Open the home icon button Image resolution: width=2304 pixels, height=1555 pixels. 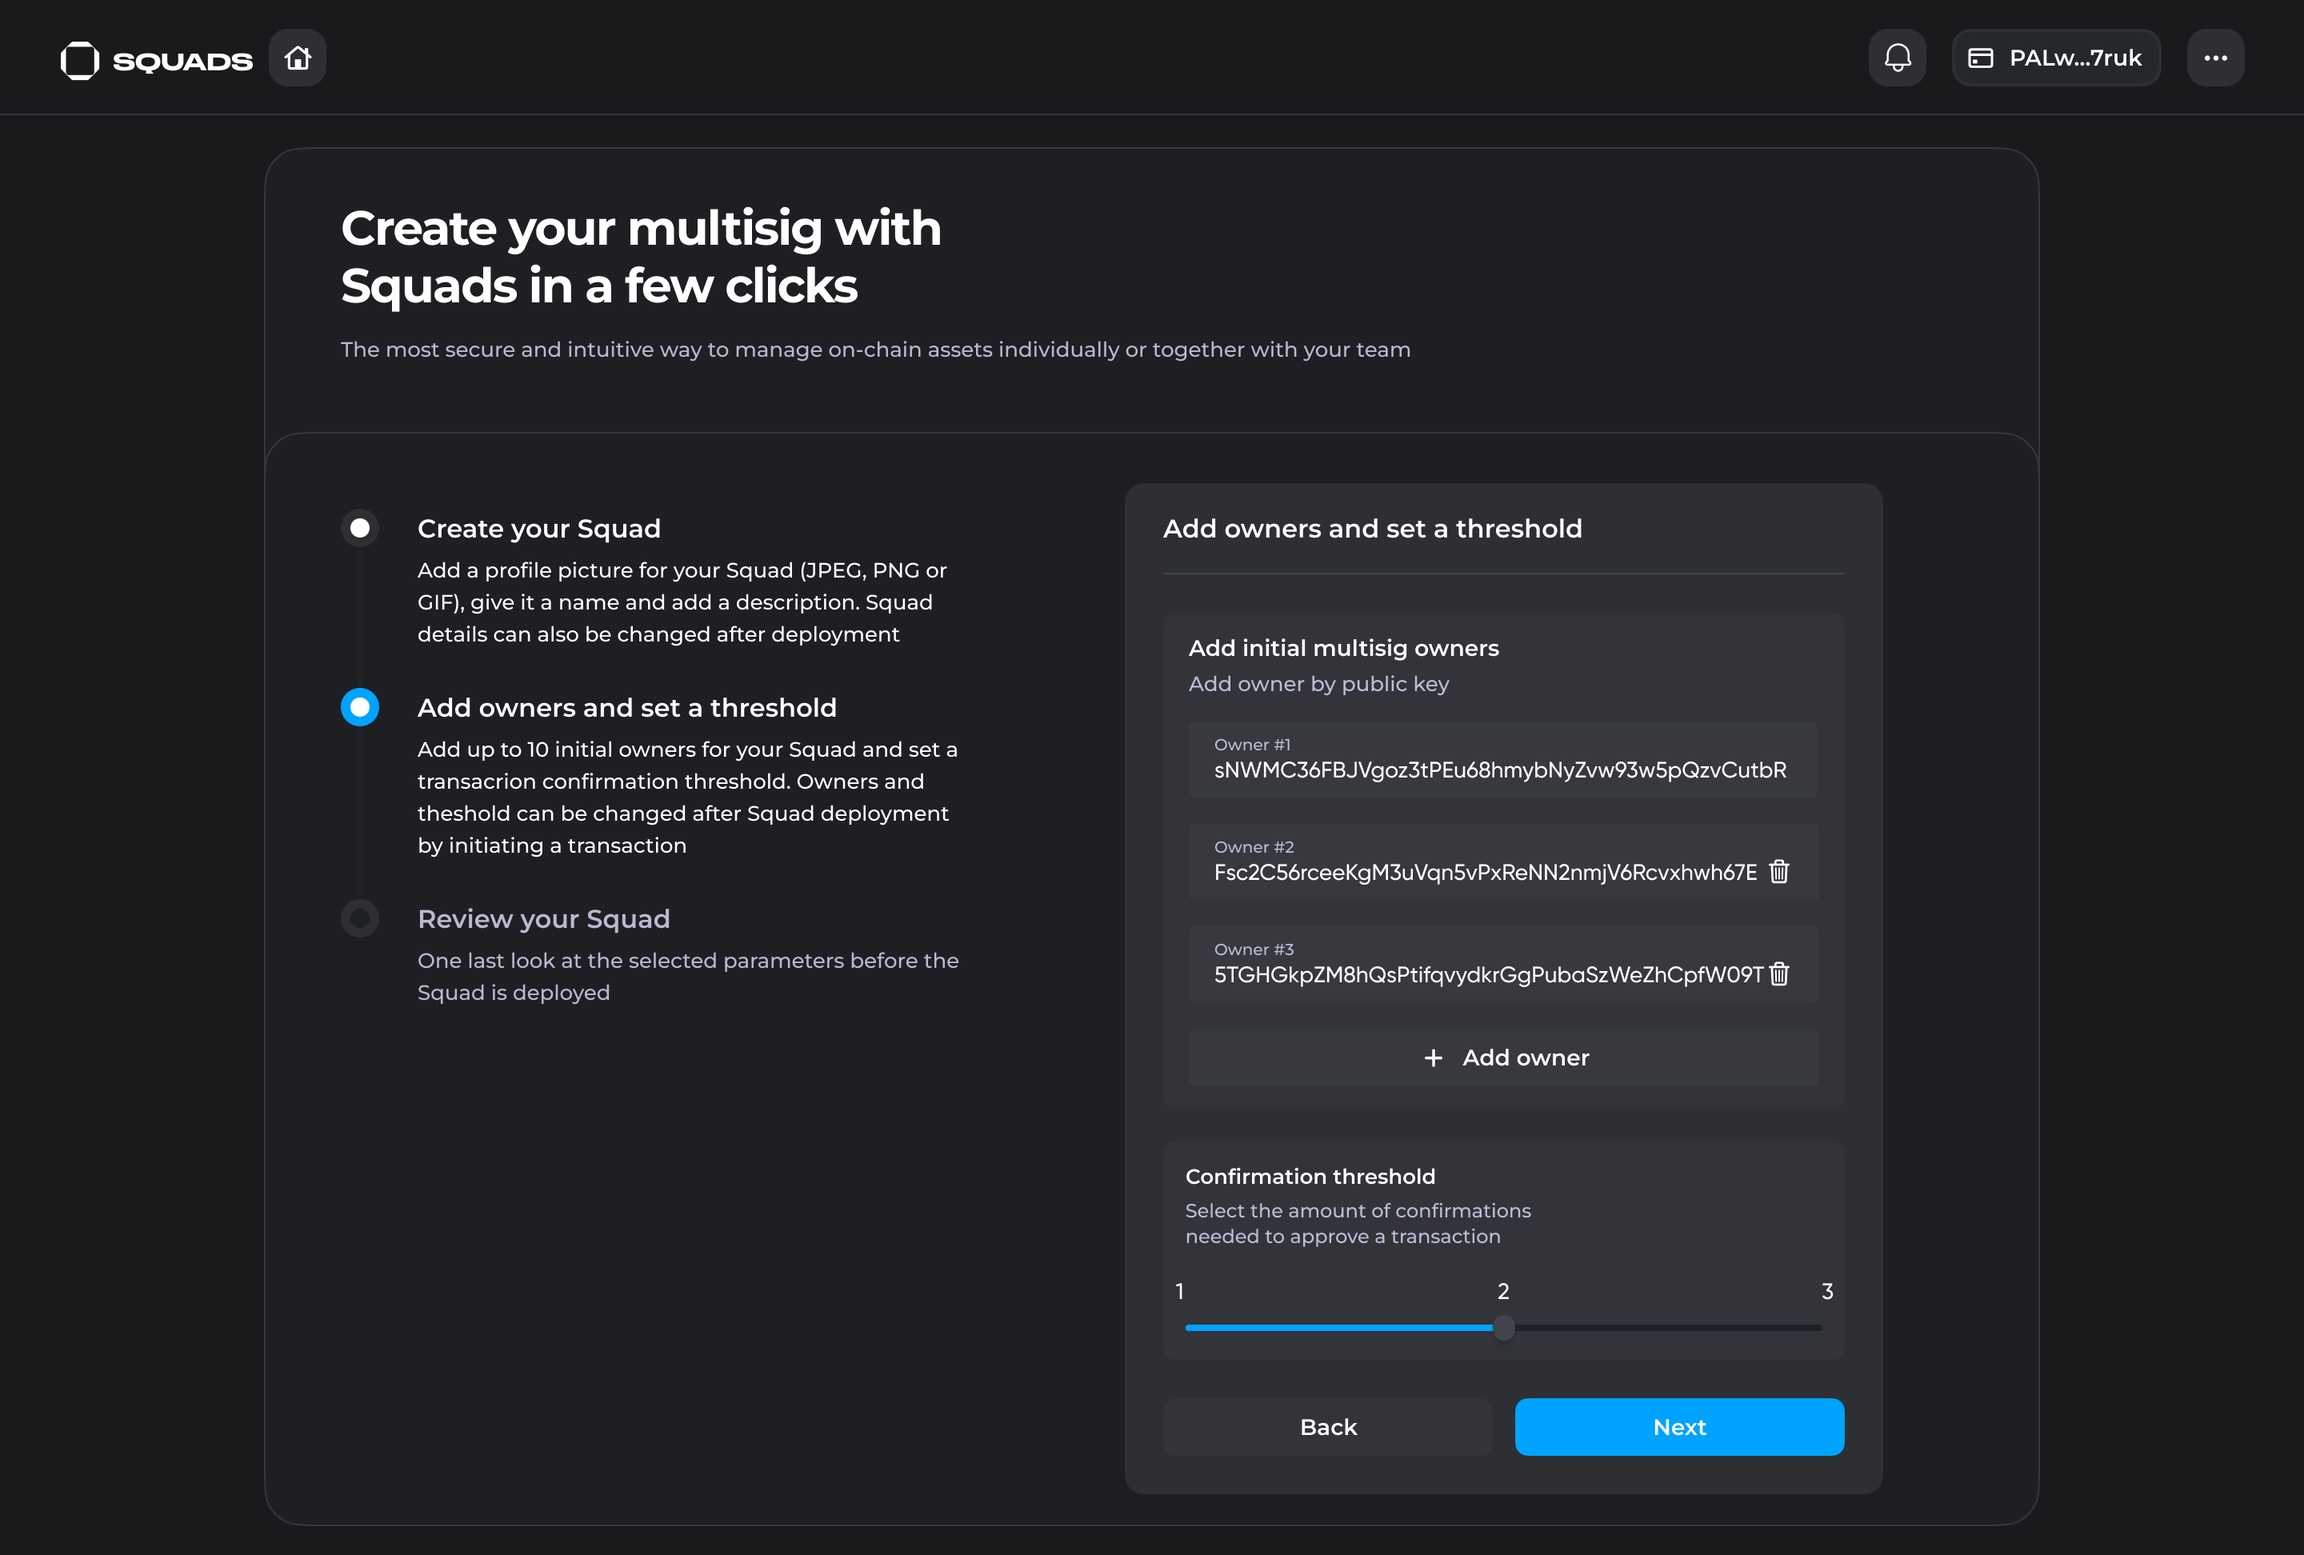(297, 58)
